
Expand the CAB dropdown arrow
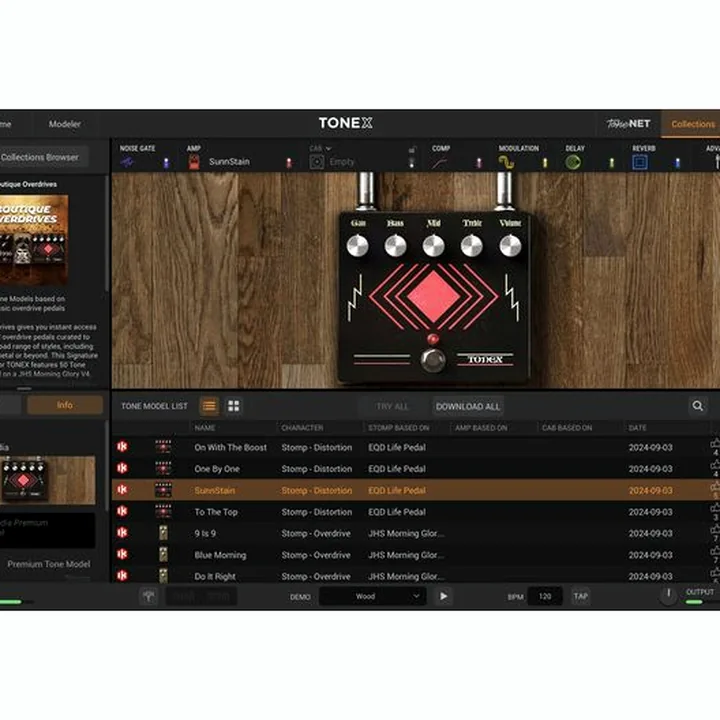click(x=328, y=149)
